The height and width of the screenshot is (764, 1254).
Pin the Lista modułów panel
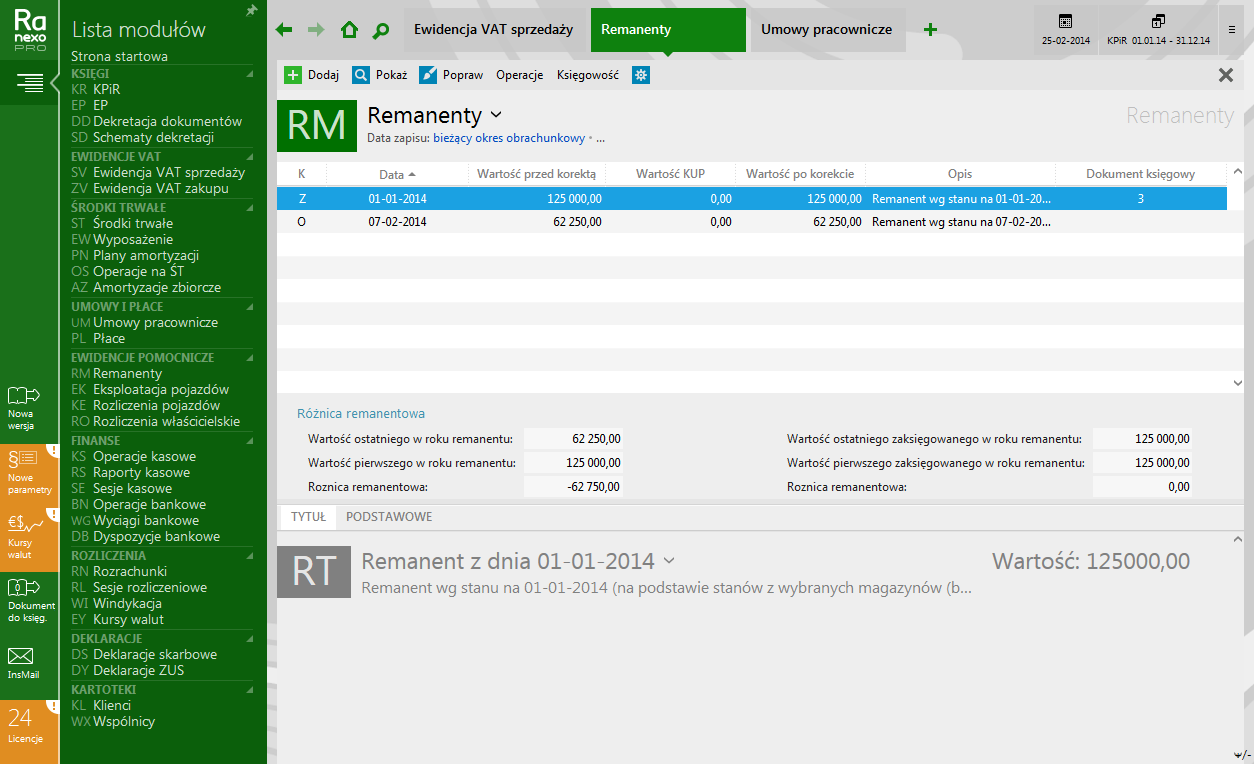tap(251, 10)
